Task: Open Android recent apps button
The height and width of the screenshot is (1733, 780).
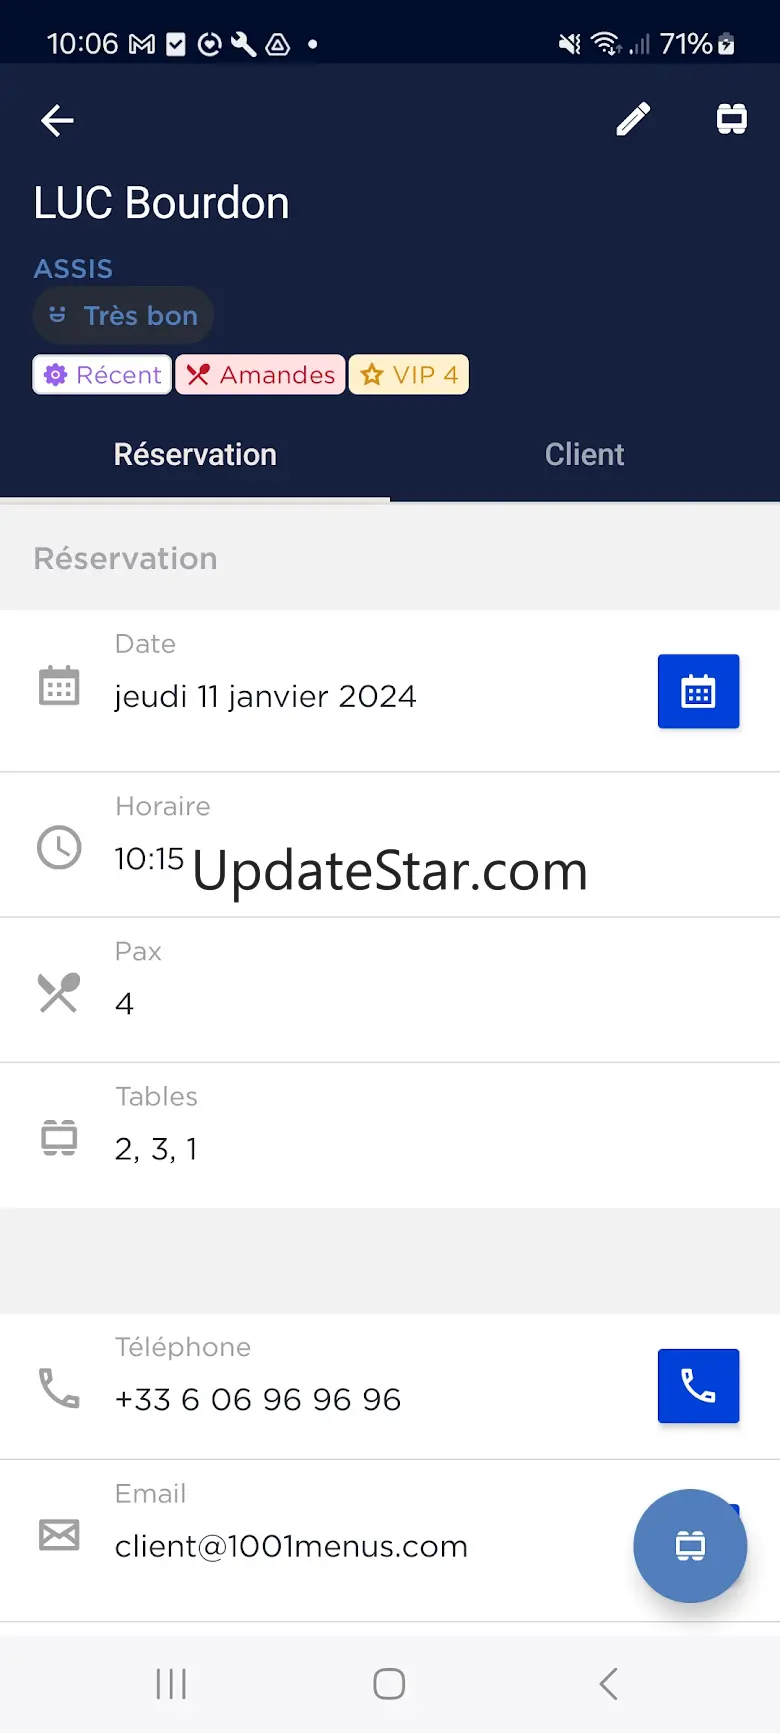Action: (x=171, y=1684)
